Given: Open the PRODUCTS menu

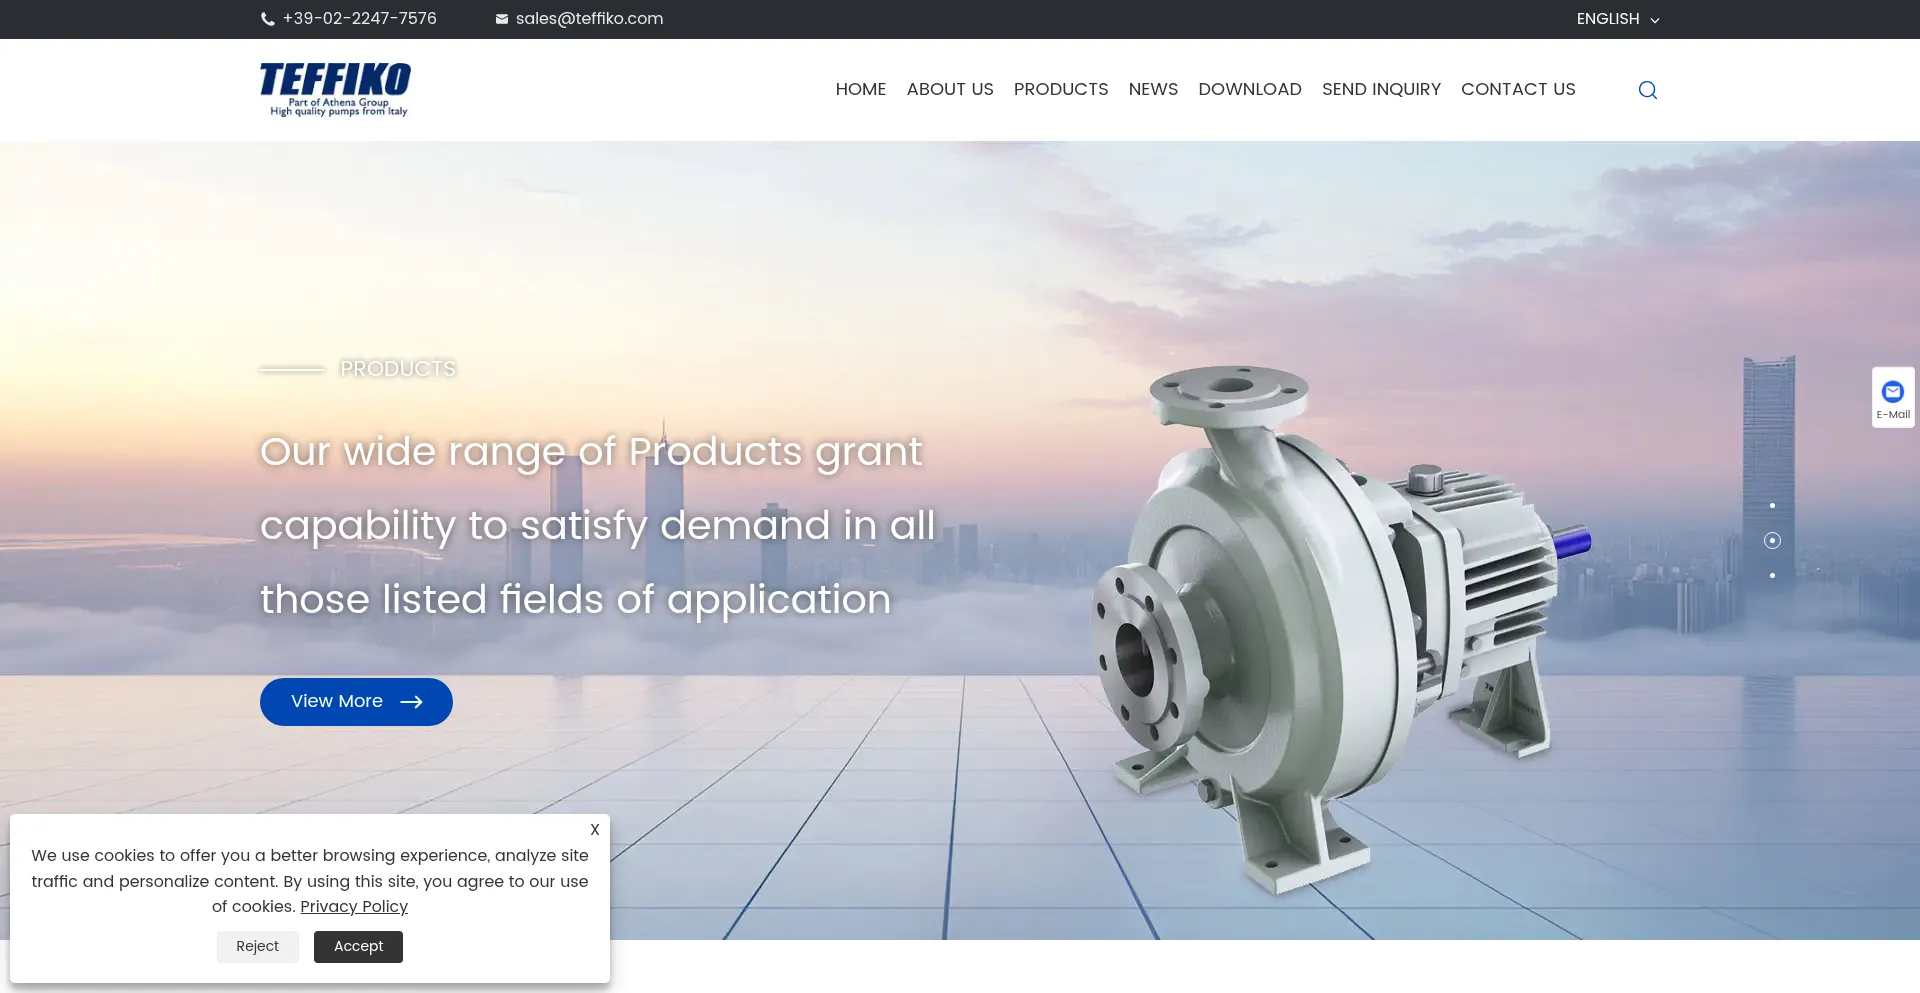Looking at the screenshot, I should point(1060,89).
